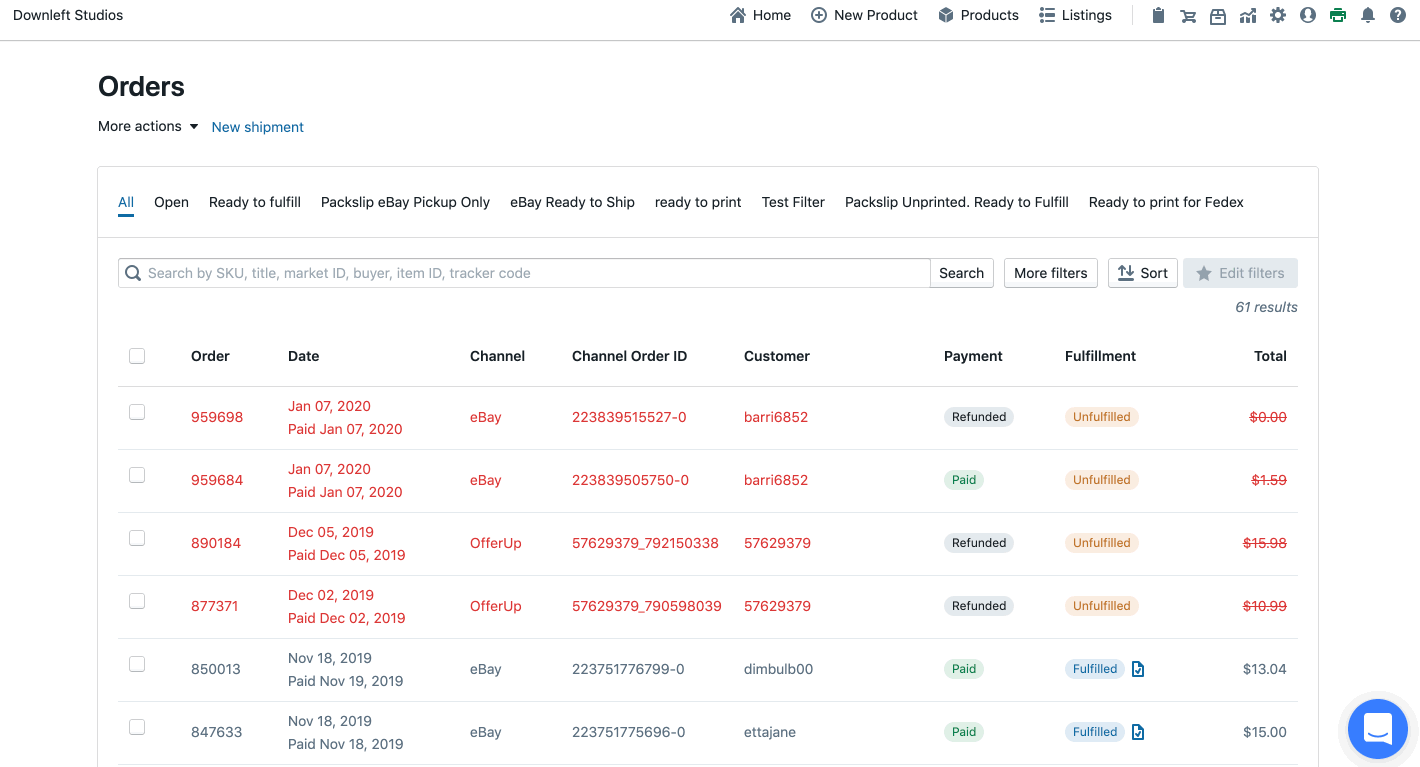
Task: Open order 890184
Action: tap(216, 543)
